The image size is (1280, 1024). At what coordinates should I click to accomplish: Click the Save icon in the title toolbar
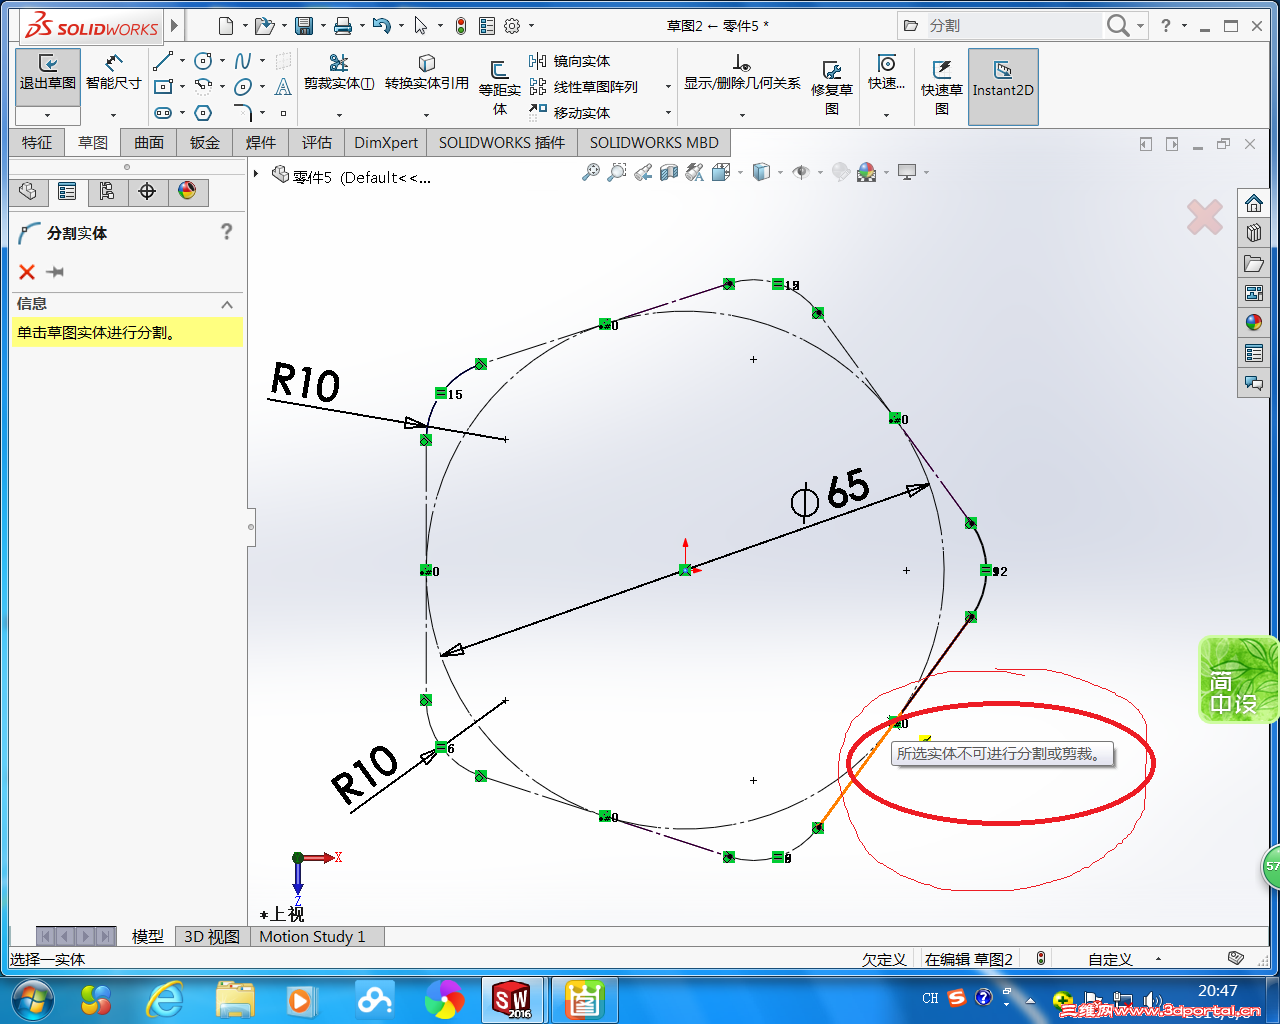click(304, 26)
